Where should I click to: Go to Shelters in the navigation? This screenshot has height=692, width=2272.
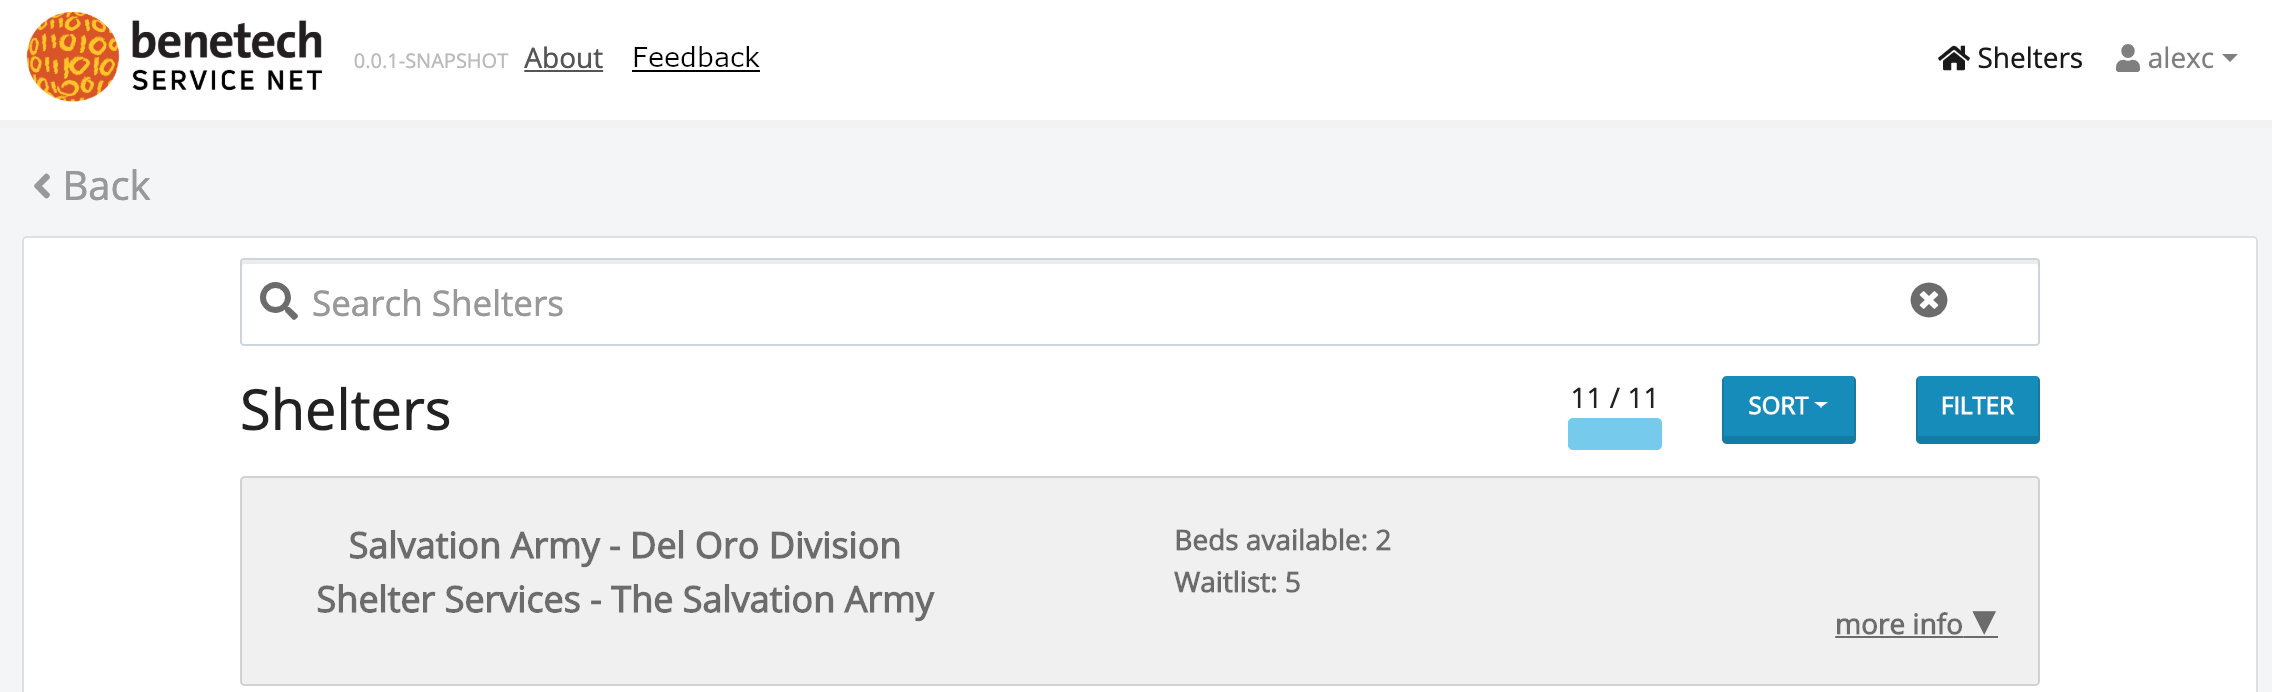[2029, 58]
